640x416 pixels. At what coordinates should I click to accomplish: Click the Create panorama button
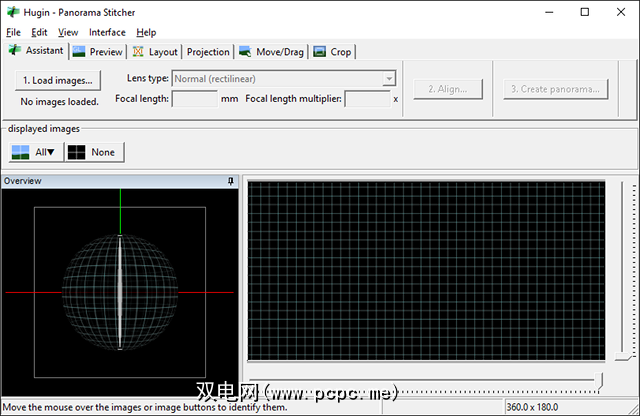tap(555, 89)
